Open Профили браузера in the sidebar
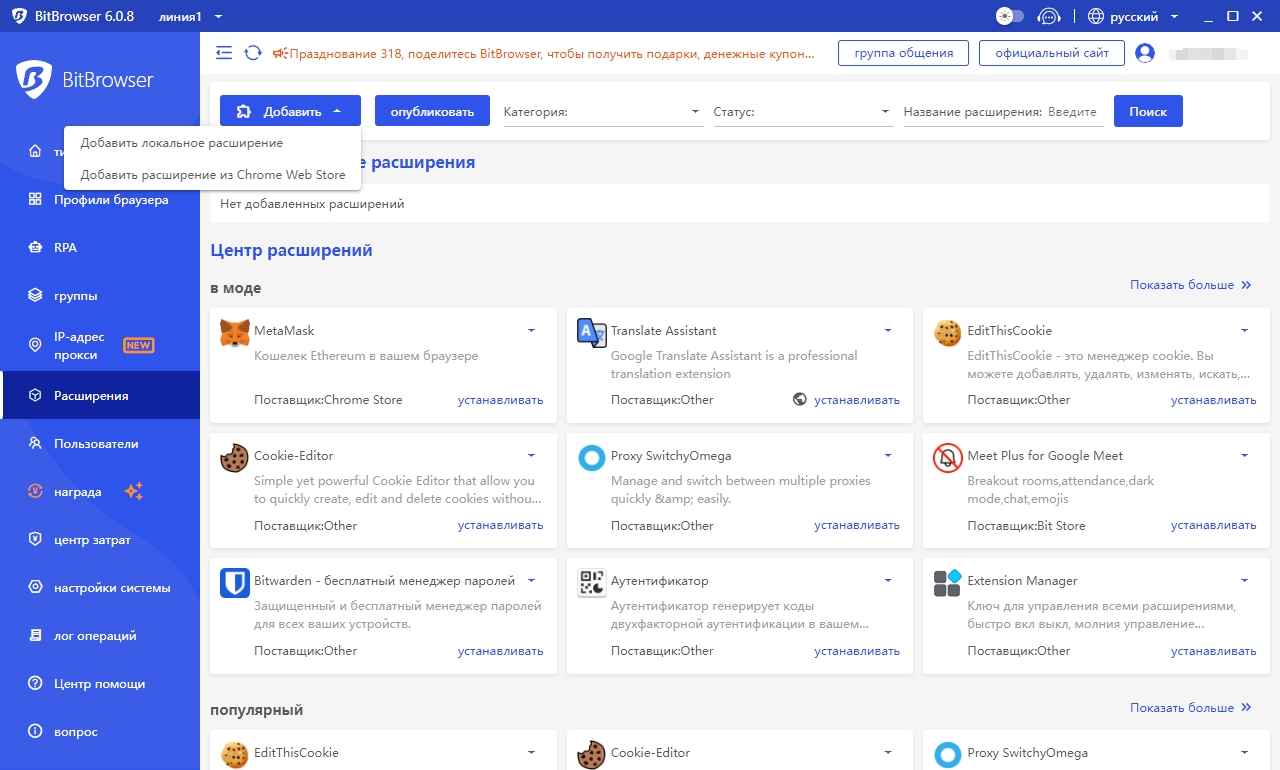This screenshot has height=770, width=1280. point(111,200)
